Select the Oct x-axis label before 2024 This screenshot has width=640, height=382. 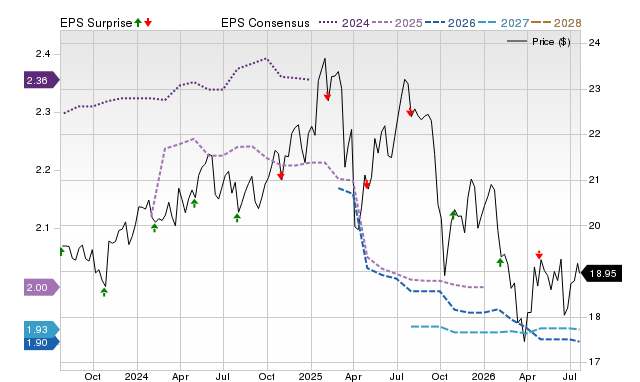pyautogui.click(x=93, y=376)
